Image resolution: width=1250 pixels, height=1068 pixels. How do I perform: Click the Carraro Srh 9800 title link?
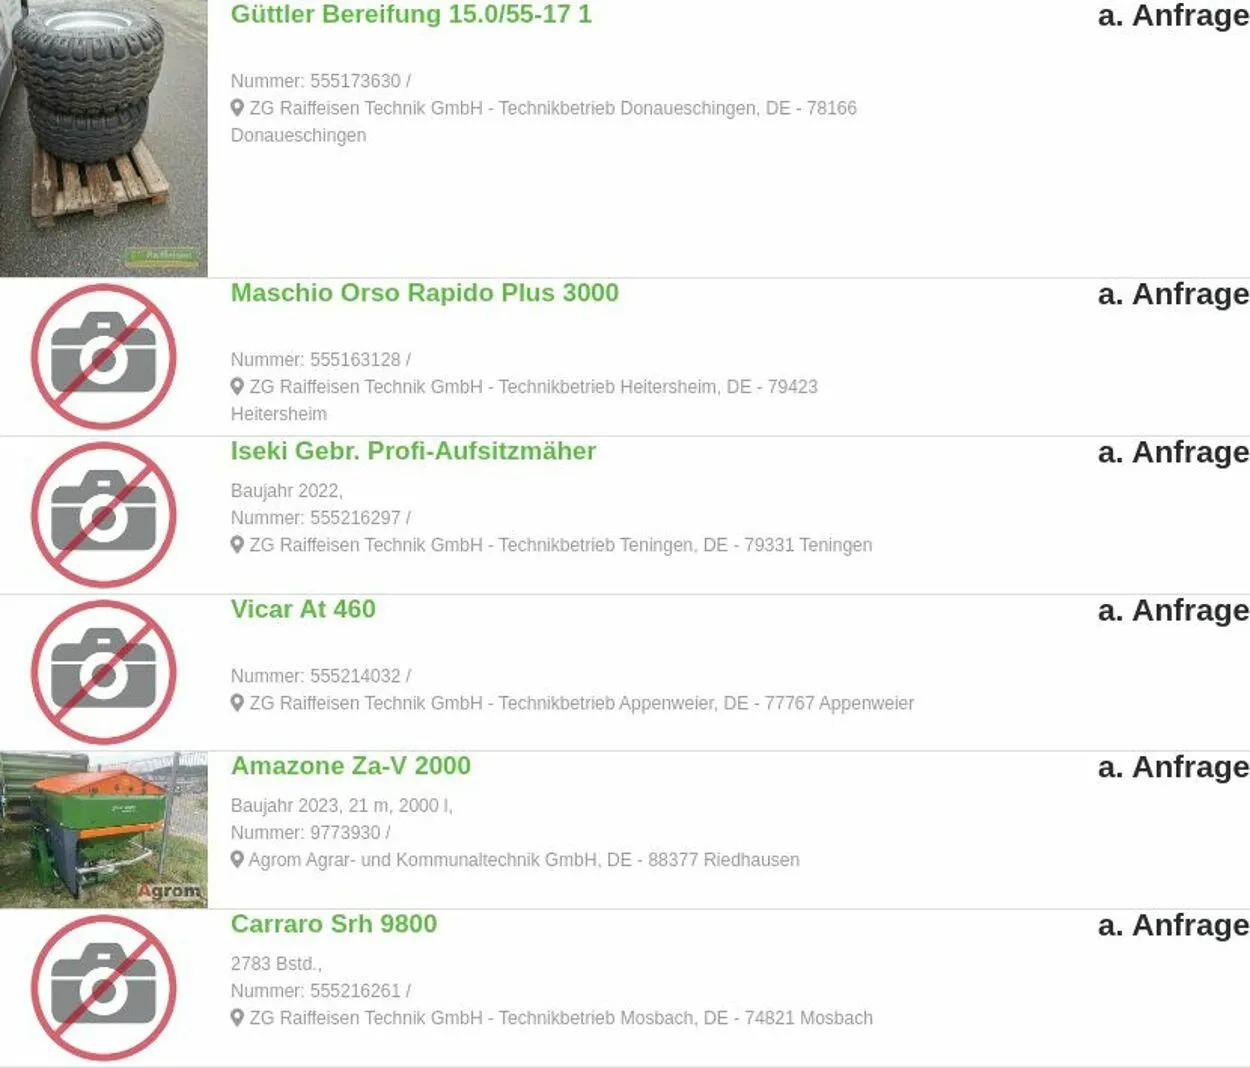(334, 924)
